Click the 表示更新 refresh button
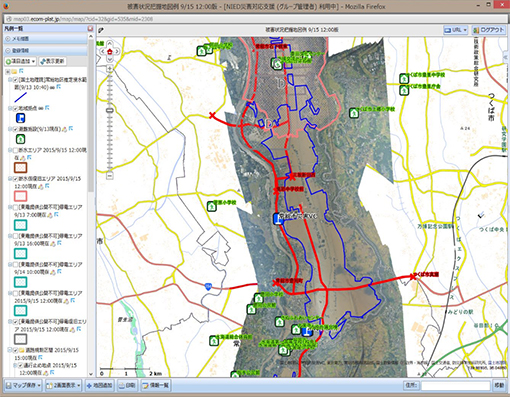510x397 pixels. click(52, 61)
